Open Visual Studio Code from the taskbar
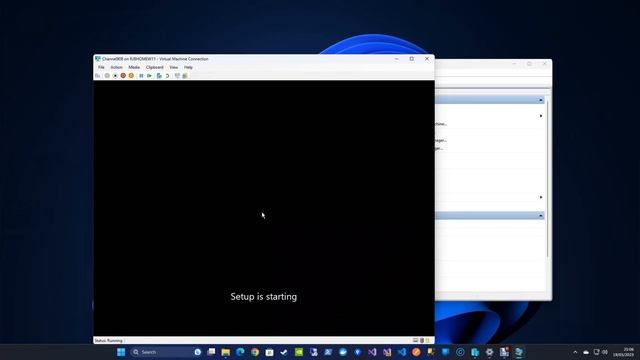Screen dimensions: 640x360 pos(402,352)
